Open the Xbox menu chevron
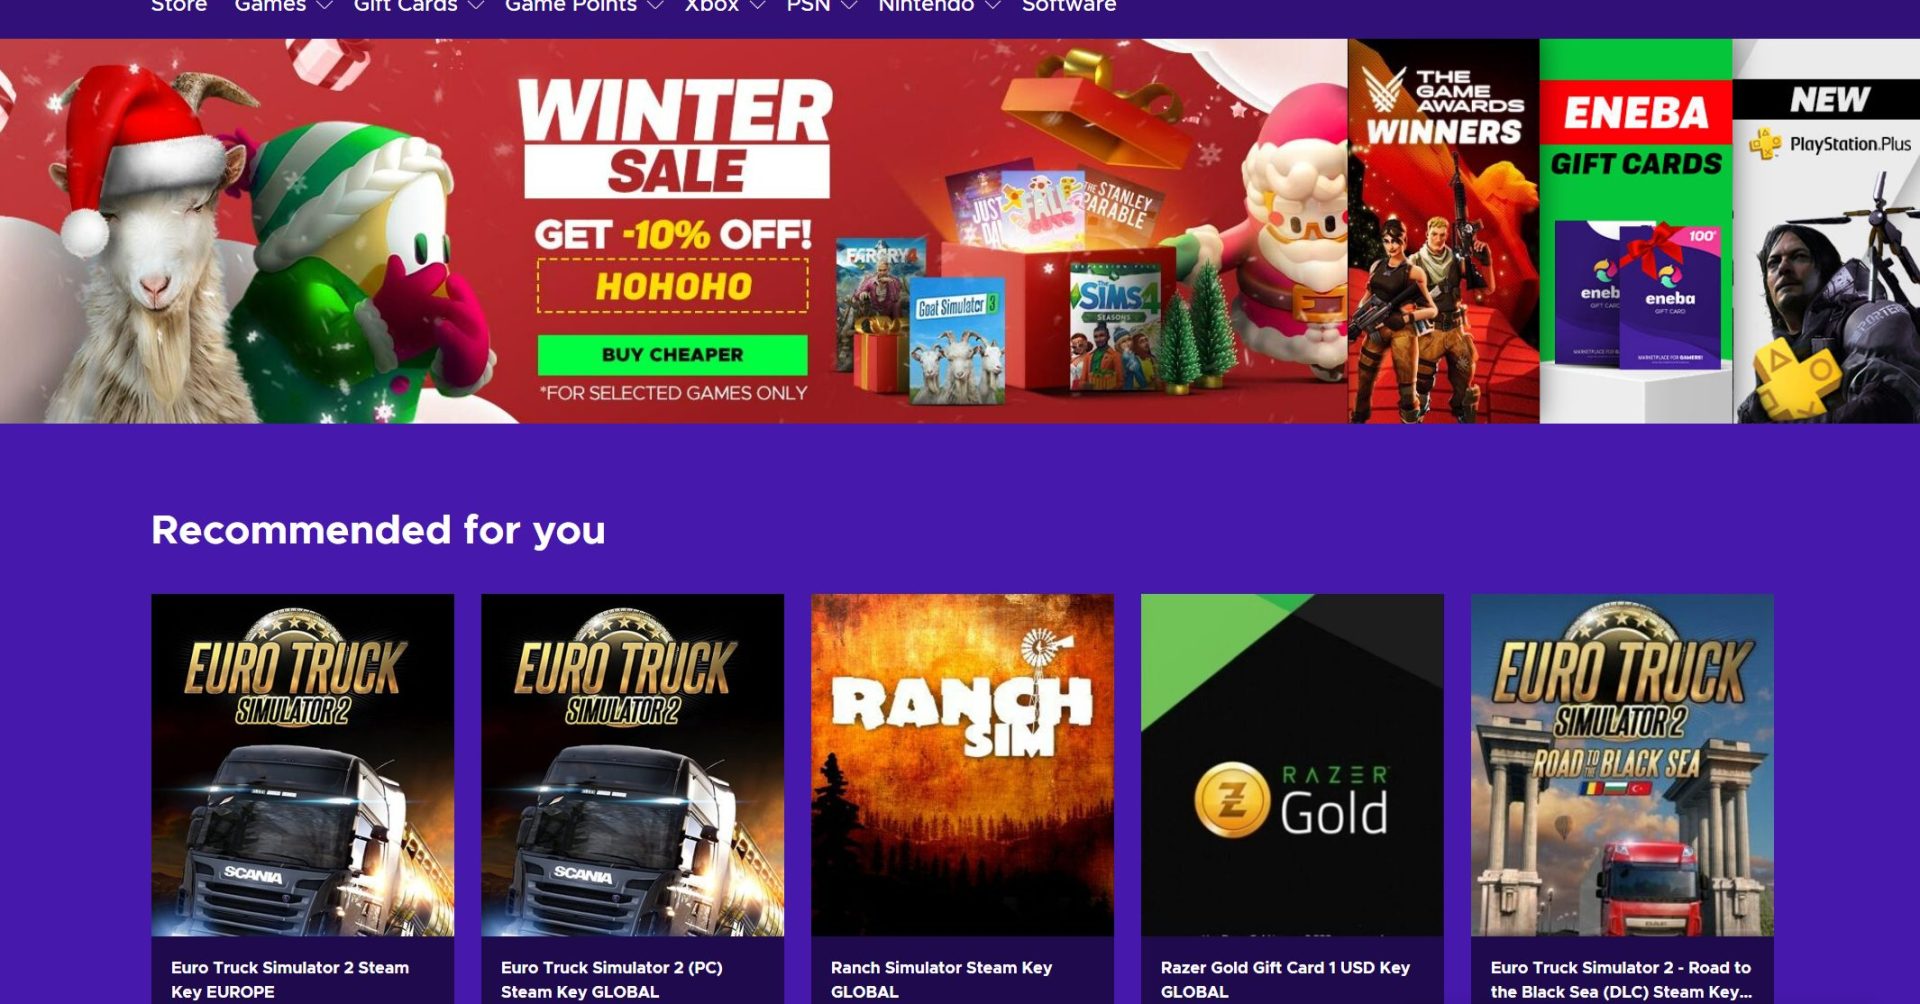The width and height of the screenshot is (1920, 1004). (x=757, y=6)
